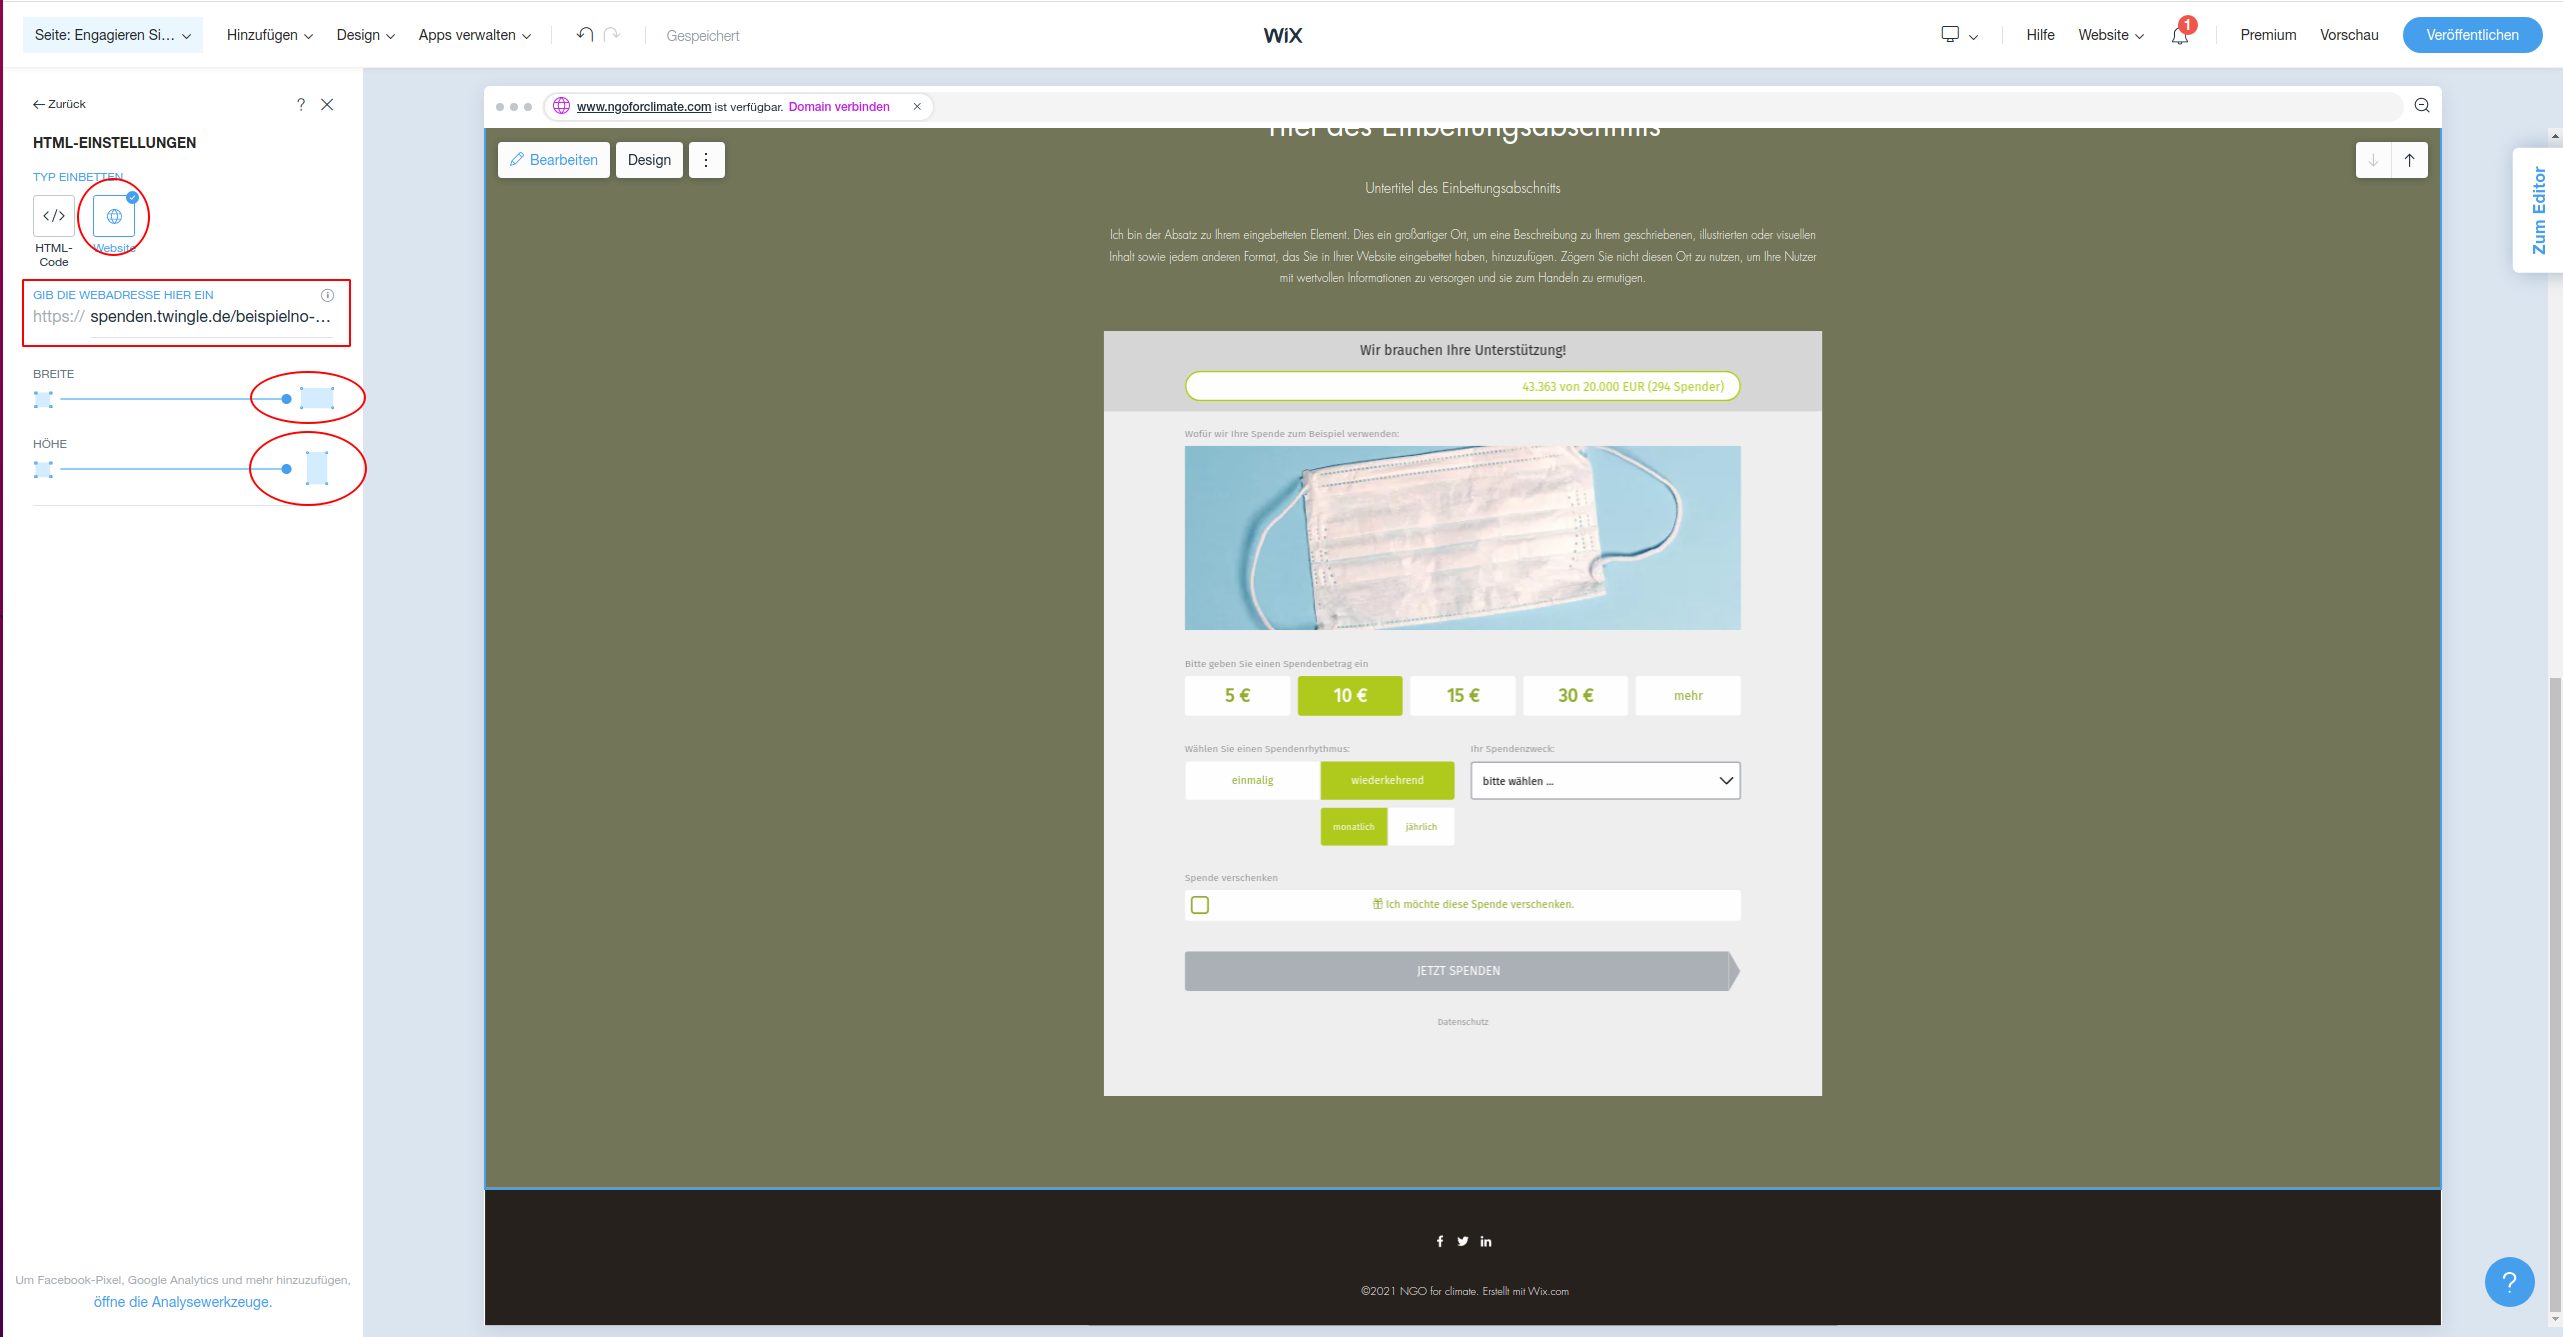Switch device view with desktop icon
This screenshot has height=1337, width=2563.
coord(1950,34)
